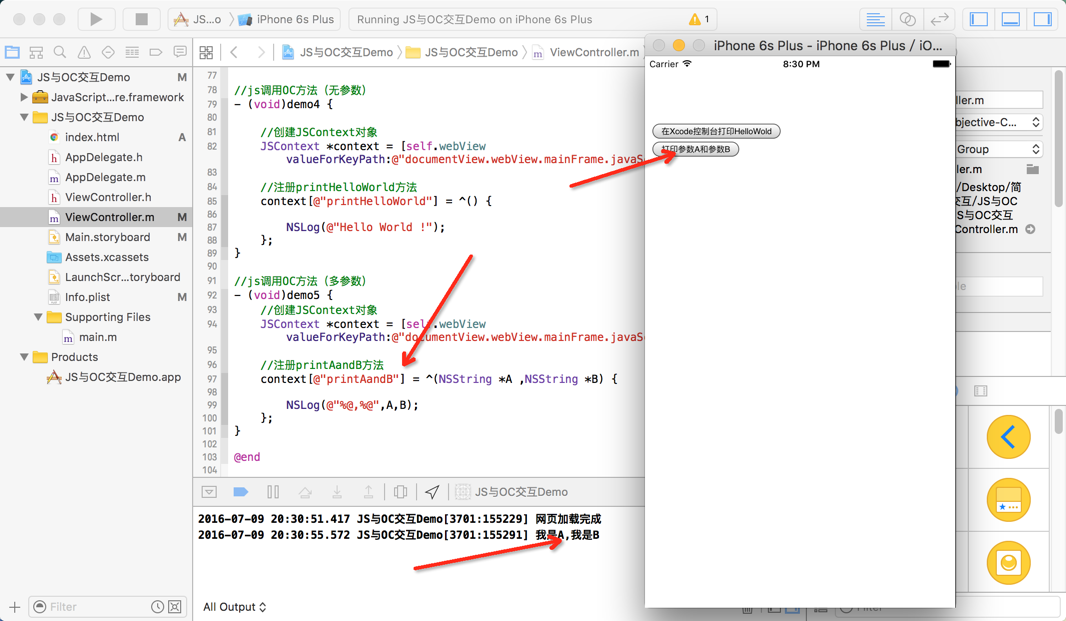Select JS与OC交互Demo process in debug bar

click(512, 492)
